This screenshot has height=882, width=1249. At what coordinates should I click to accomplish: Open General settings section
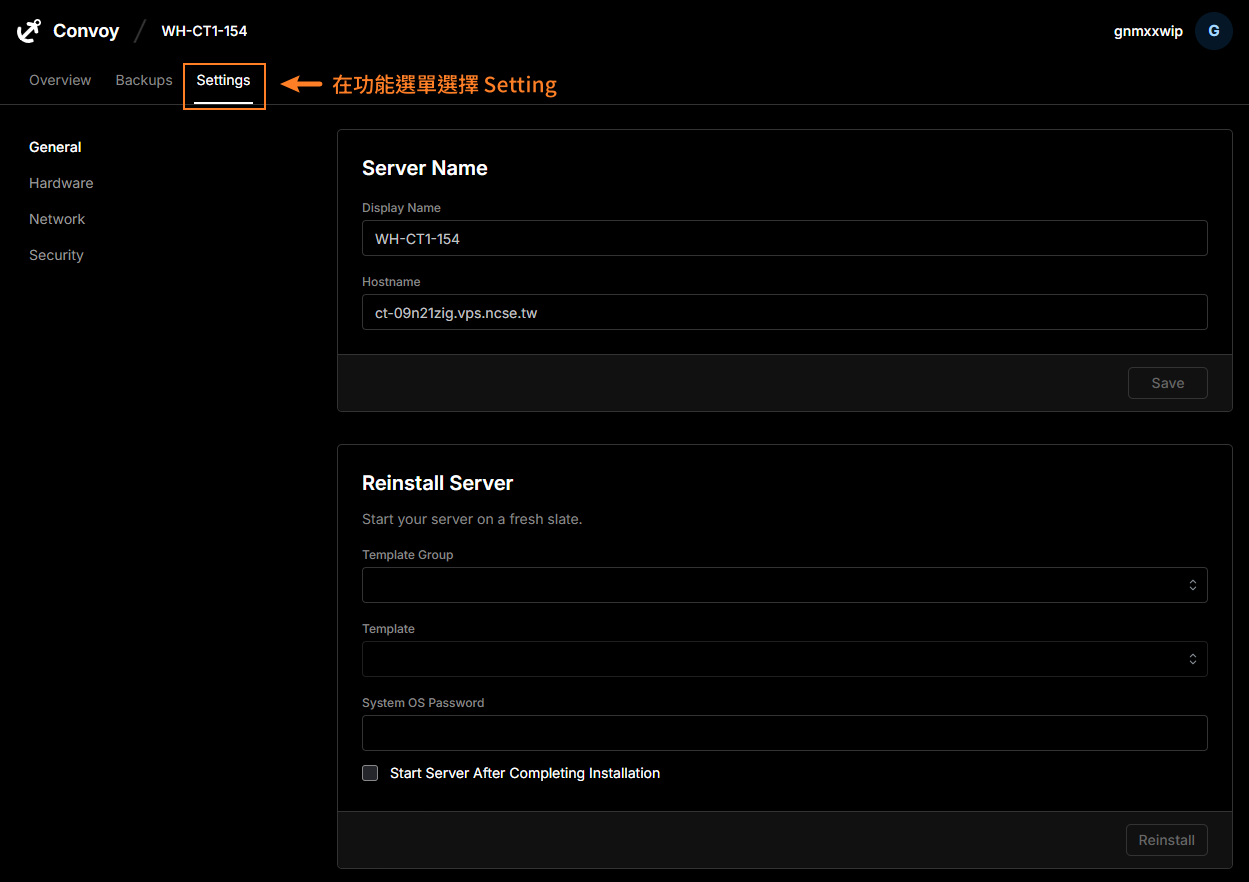(x=55, y=147)
